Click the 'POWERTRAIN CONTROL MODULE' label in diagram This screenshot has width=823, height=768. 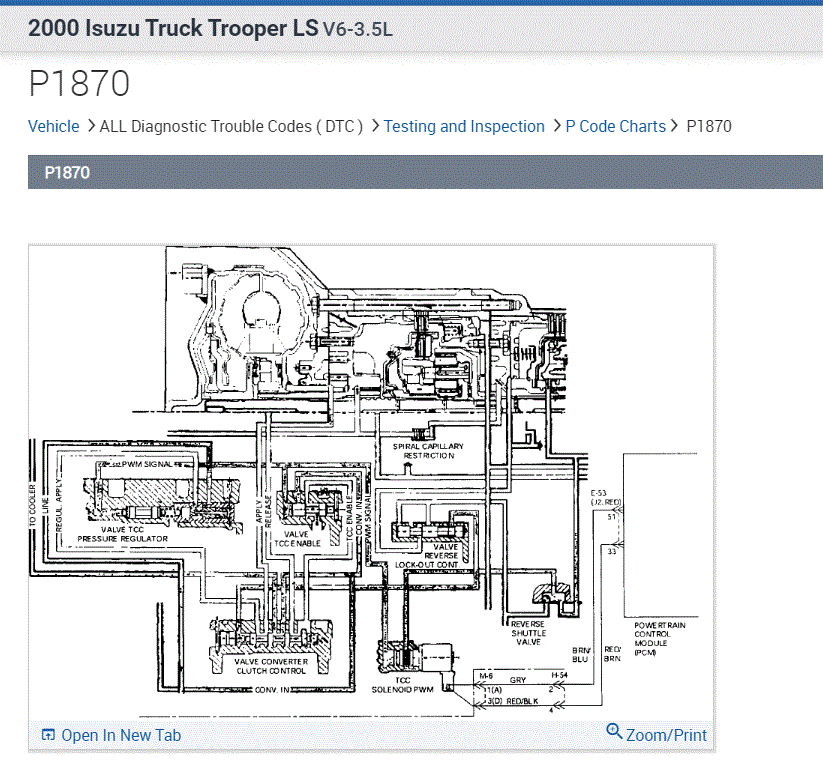[x=659, y=639]
